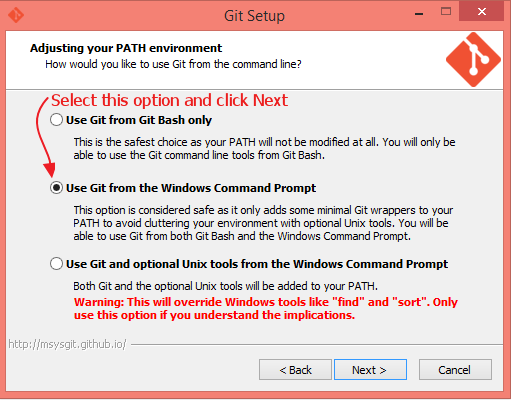Click the large Git logo in the header
Screen dimensions: 511x400
click(473, 60)
